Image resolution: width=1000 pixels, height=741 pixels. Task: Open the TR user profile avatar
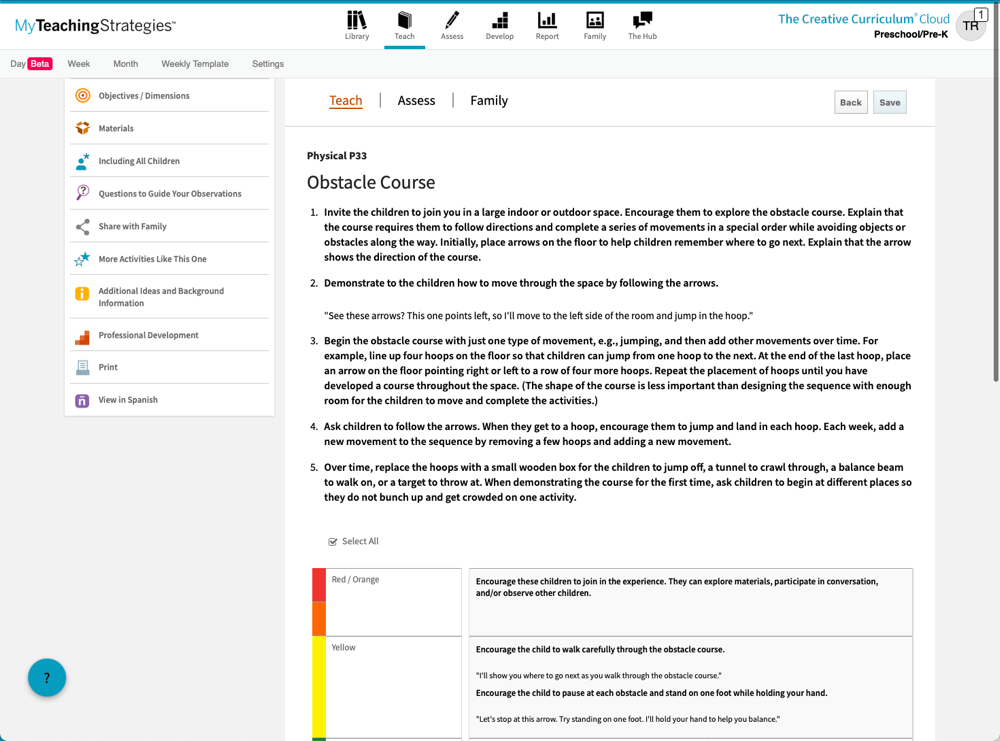[x=970, y=26]
